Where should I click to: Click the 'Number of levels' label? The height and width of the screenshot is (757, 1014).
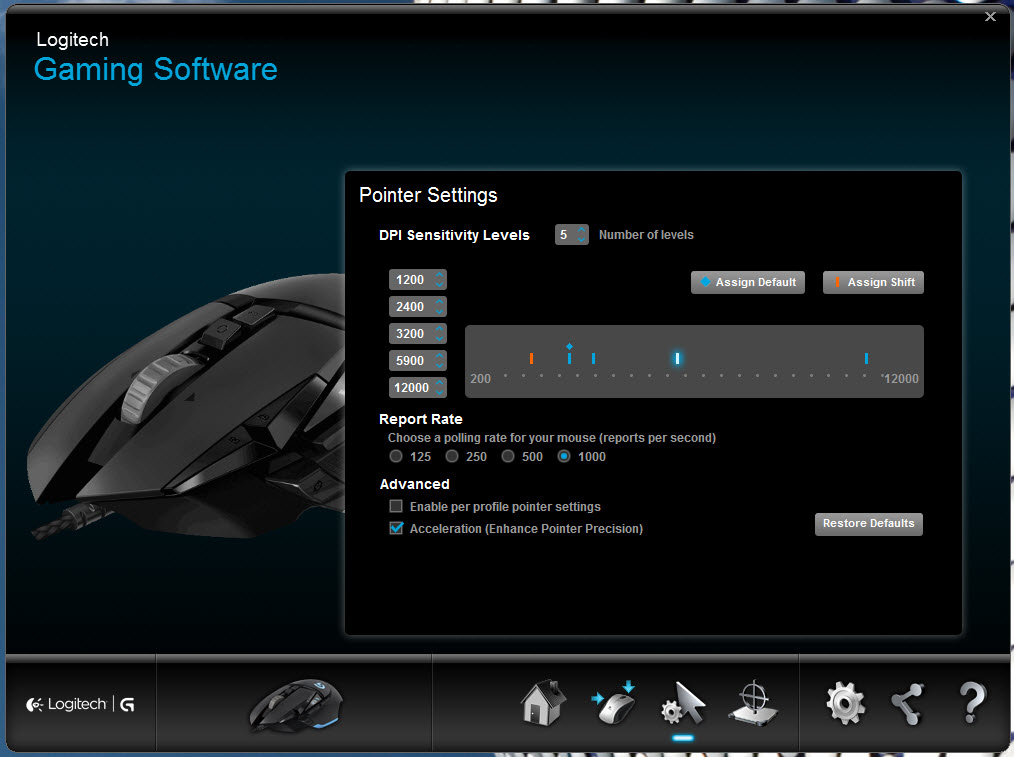(646, 235)
